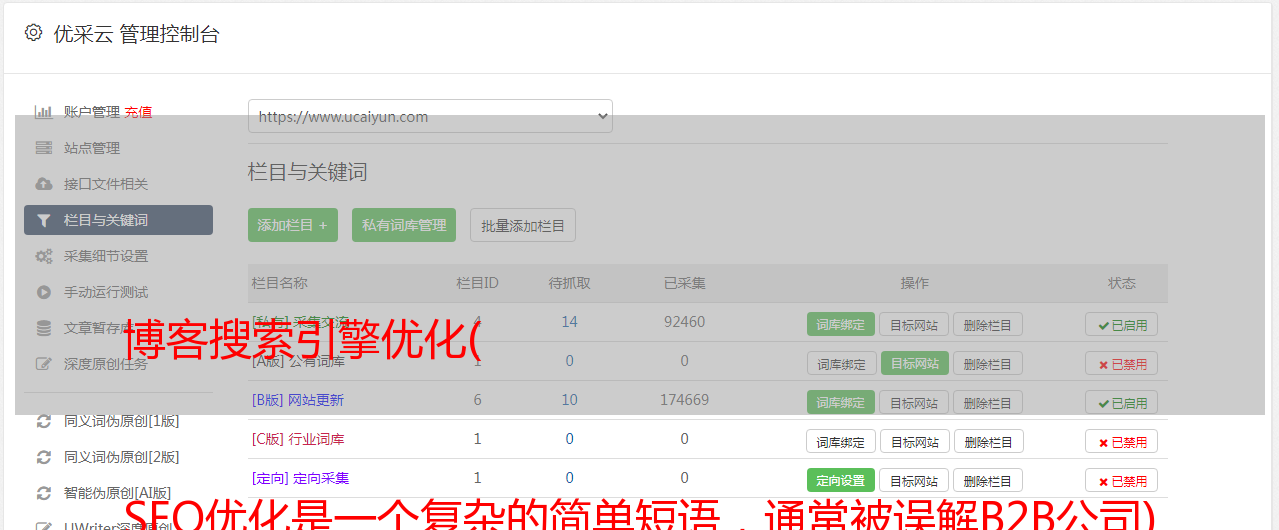
Task: Click the 栏目与关键词 page heading
Action: click(308, 172)
